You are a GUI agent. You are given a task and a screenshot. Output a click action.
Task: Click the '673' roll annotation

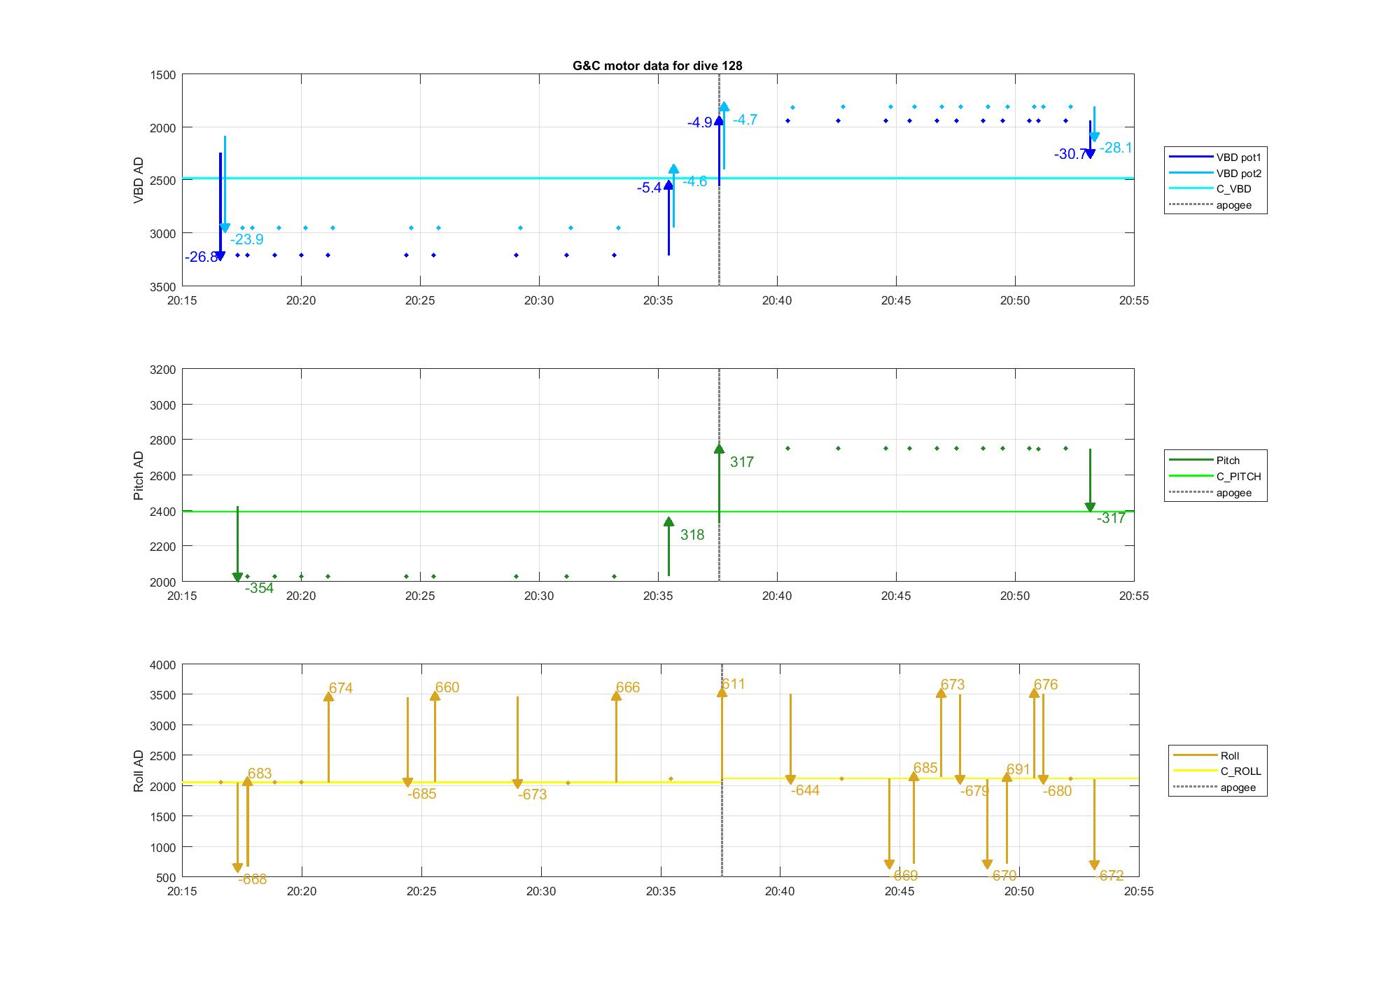pyautogui.click(x=953, y=685)
